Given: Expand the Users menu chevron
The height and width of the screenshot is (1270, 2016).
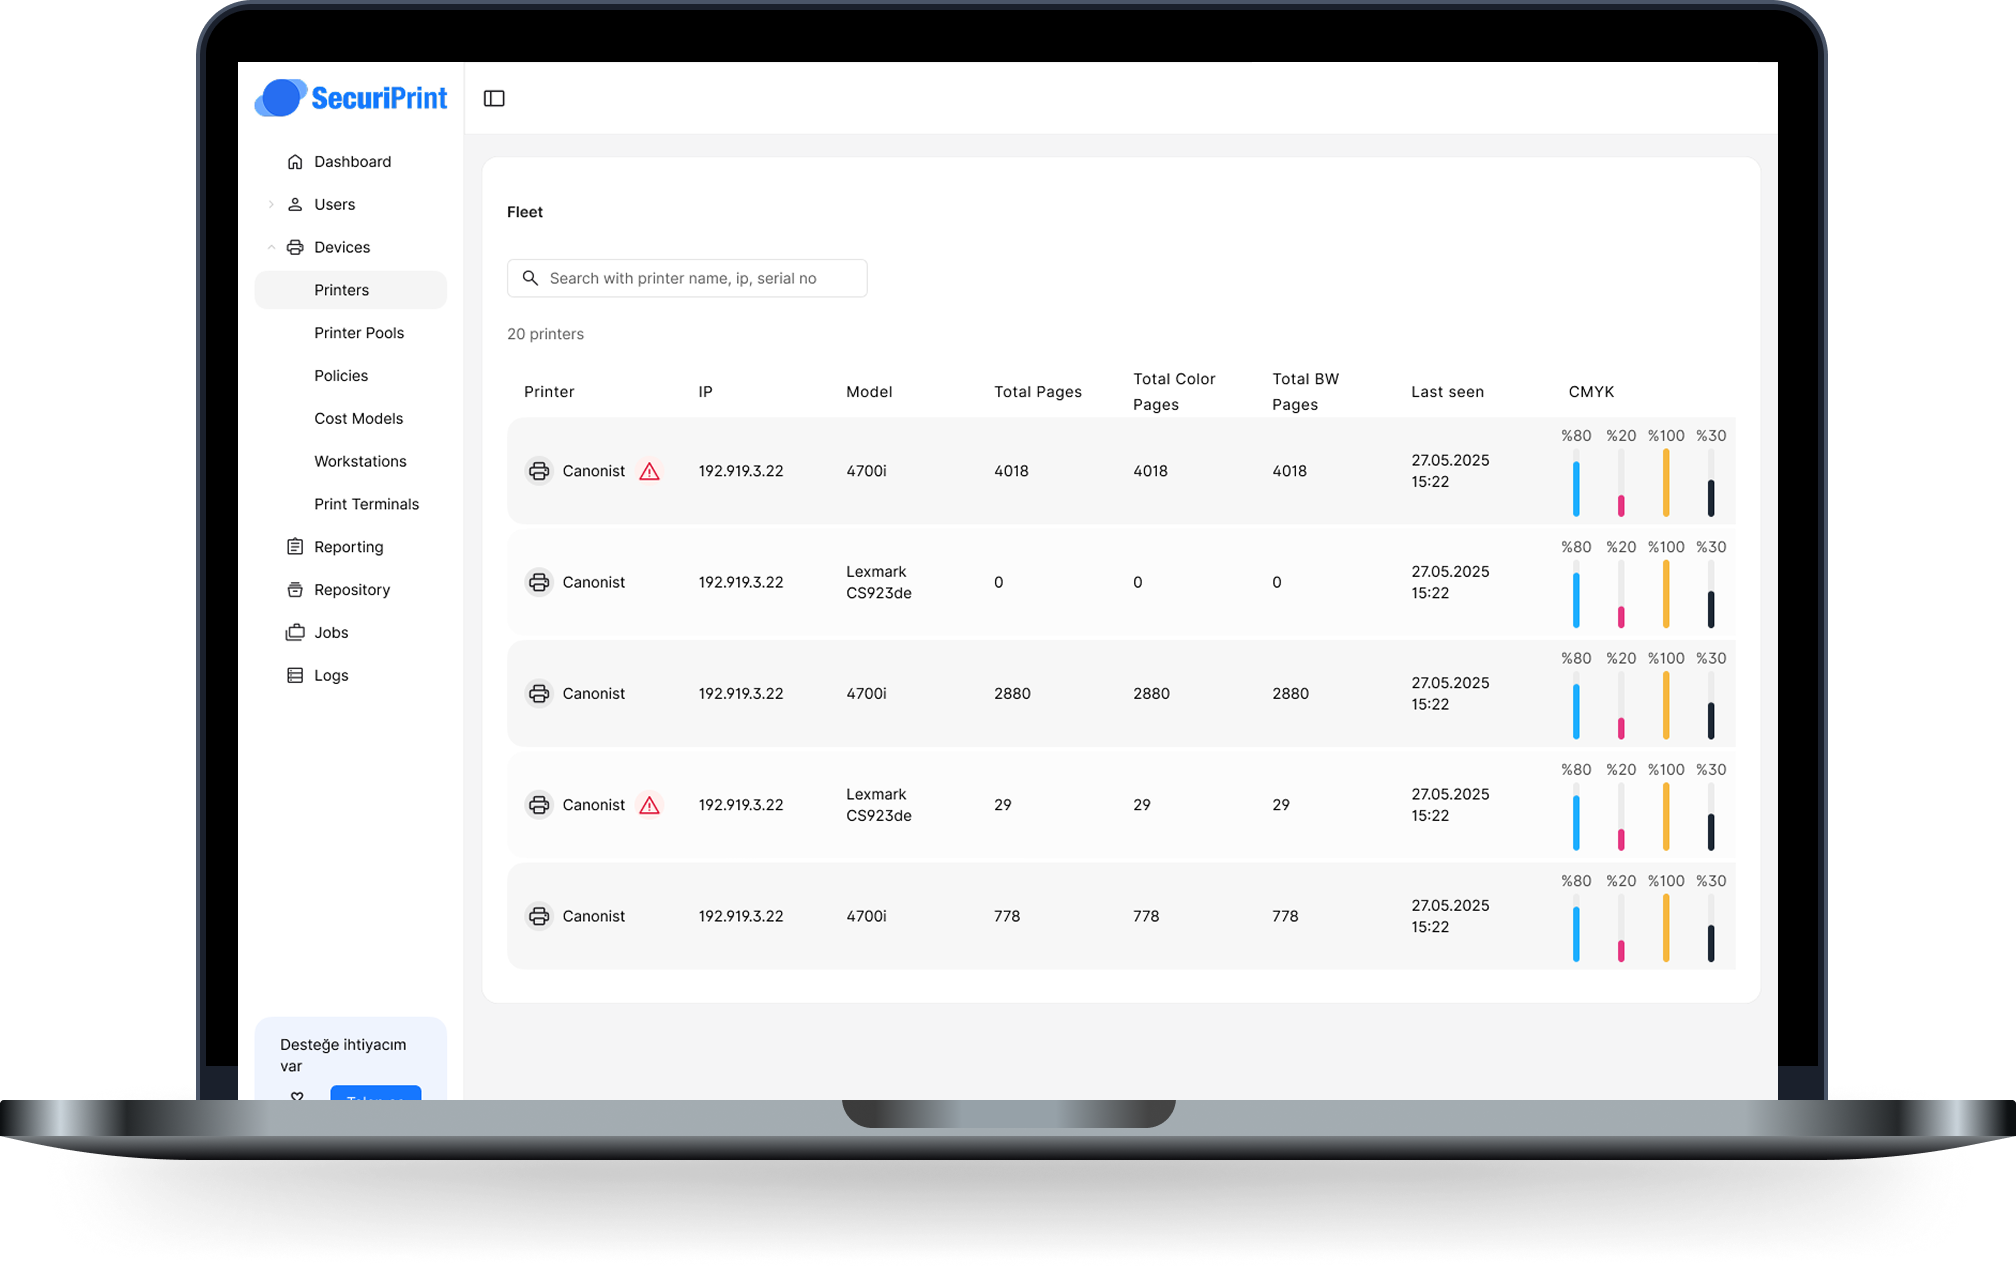Looking at the screenshot, I should tap(271, 205).
